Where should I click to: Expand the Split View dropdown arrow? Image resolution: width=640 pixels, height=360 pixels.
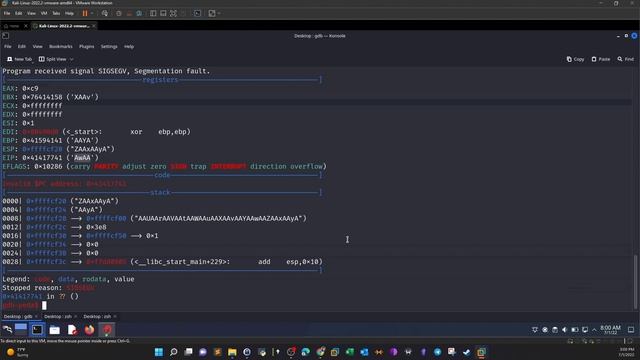tap(71, 59)
